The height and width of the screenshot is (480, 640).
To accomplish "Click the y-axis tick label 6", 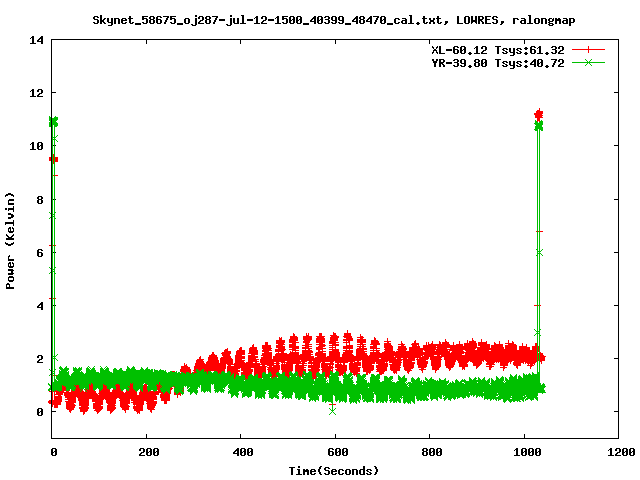I will click(x=40, y=253).
